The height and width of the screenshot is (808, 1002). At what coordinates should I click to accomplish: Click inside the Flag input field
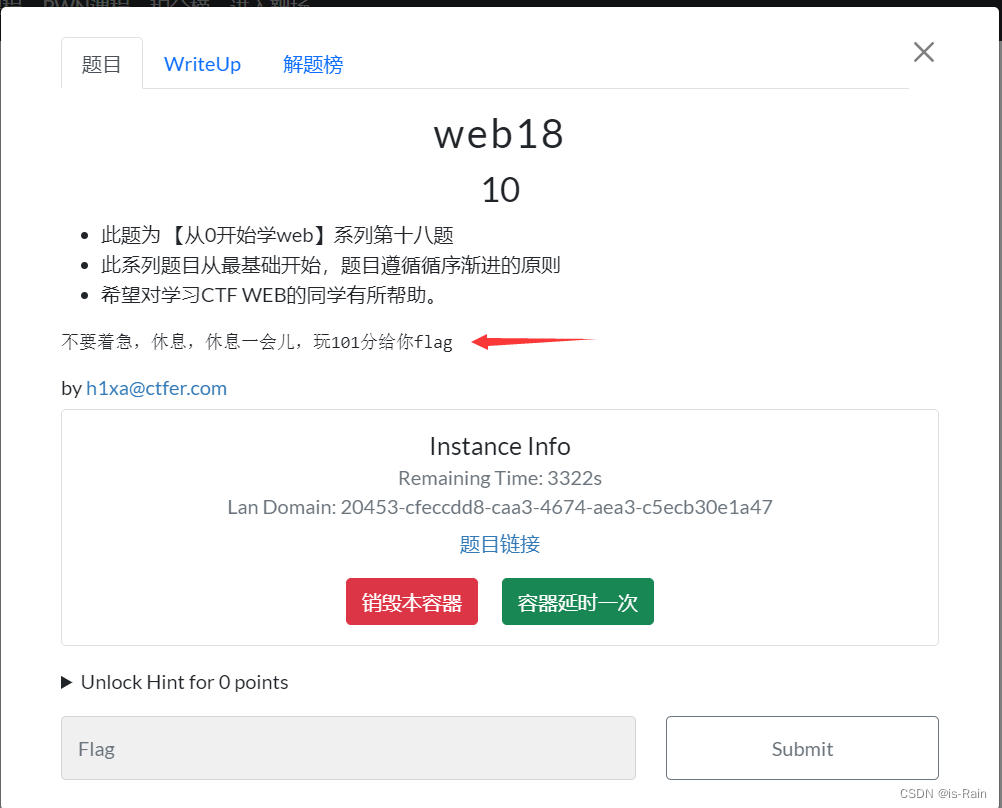(349, 748)
